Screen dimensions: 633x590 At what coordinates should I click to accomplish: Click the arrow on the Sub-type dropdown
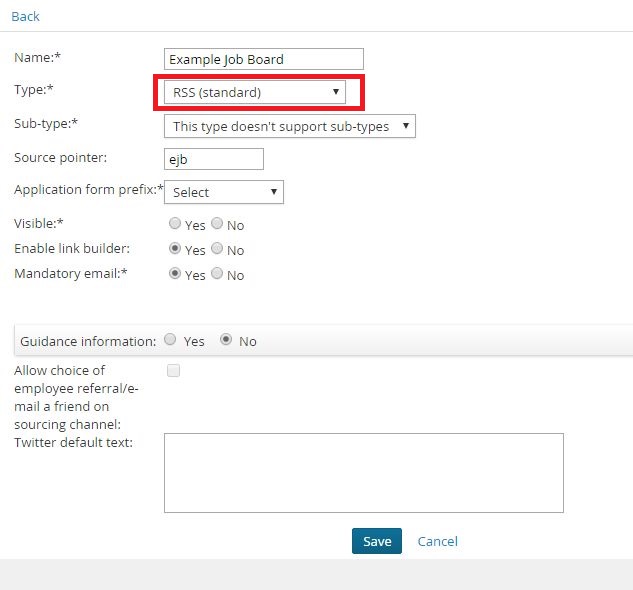click(406, 127)
